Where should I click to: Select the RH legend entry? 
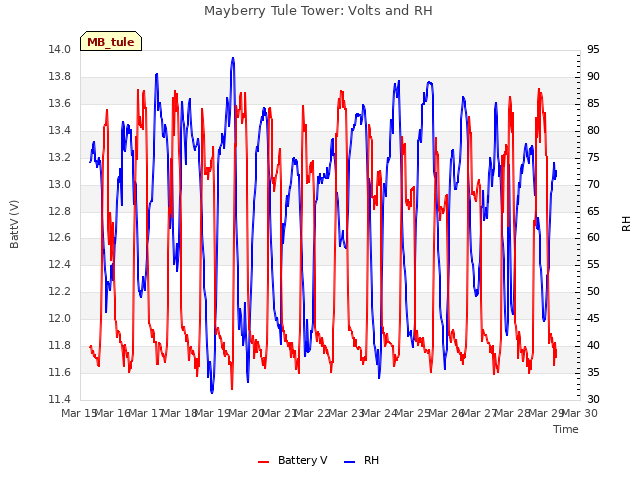click(x=362, y=460)
